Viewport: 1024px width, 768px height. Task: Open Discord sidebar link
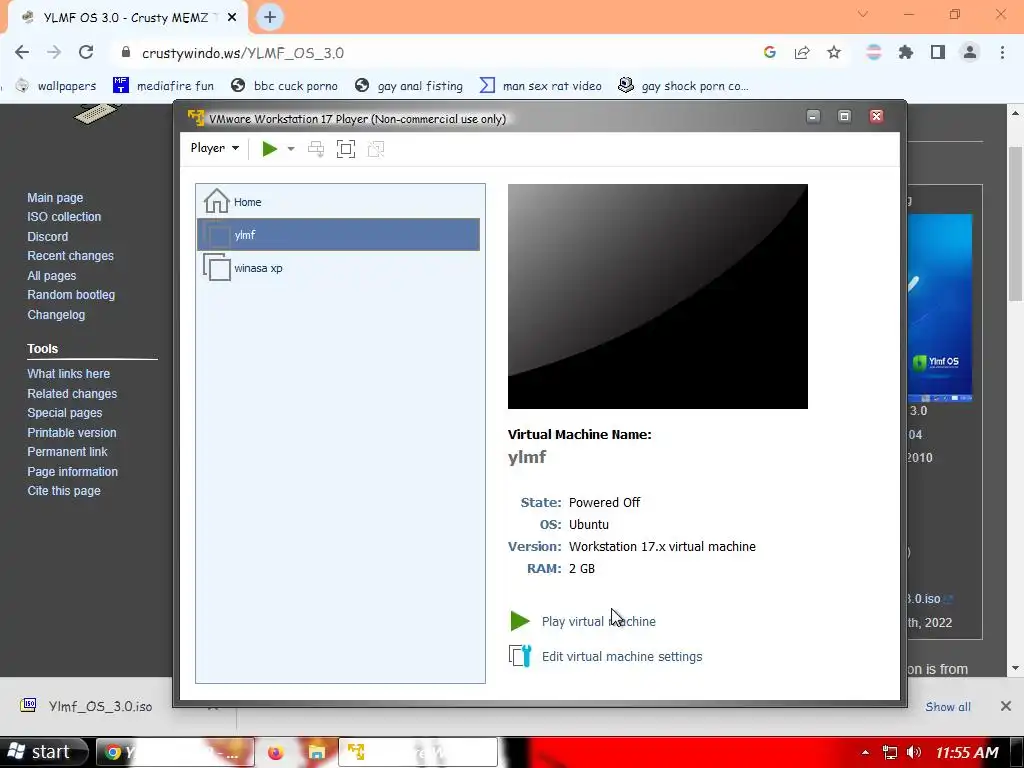click(47, 236)
